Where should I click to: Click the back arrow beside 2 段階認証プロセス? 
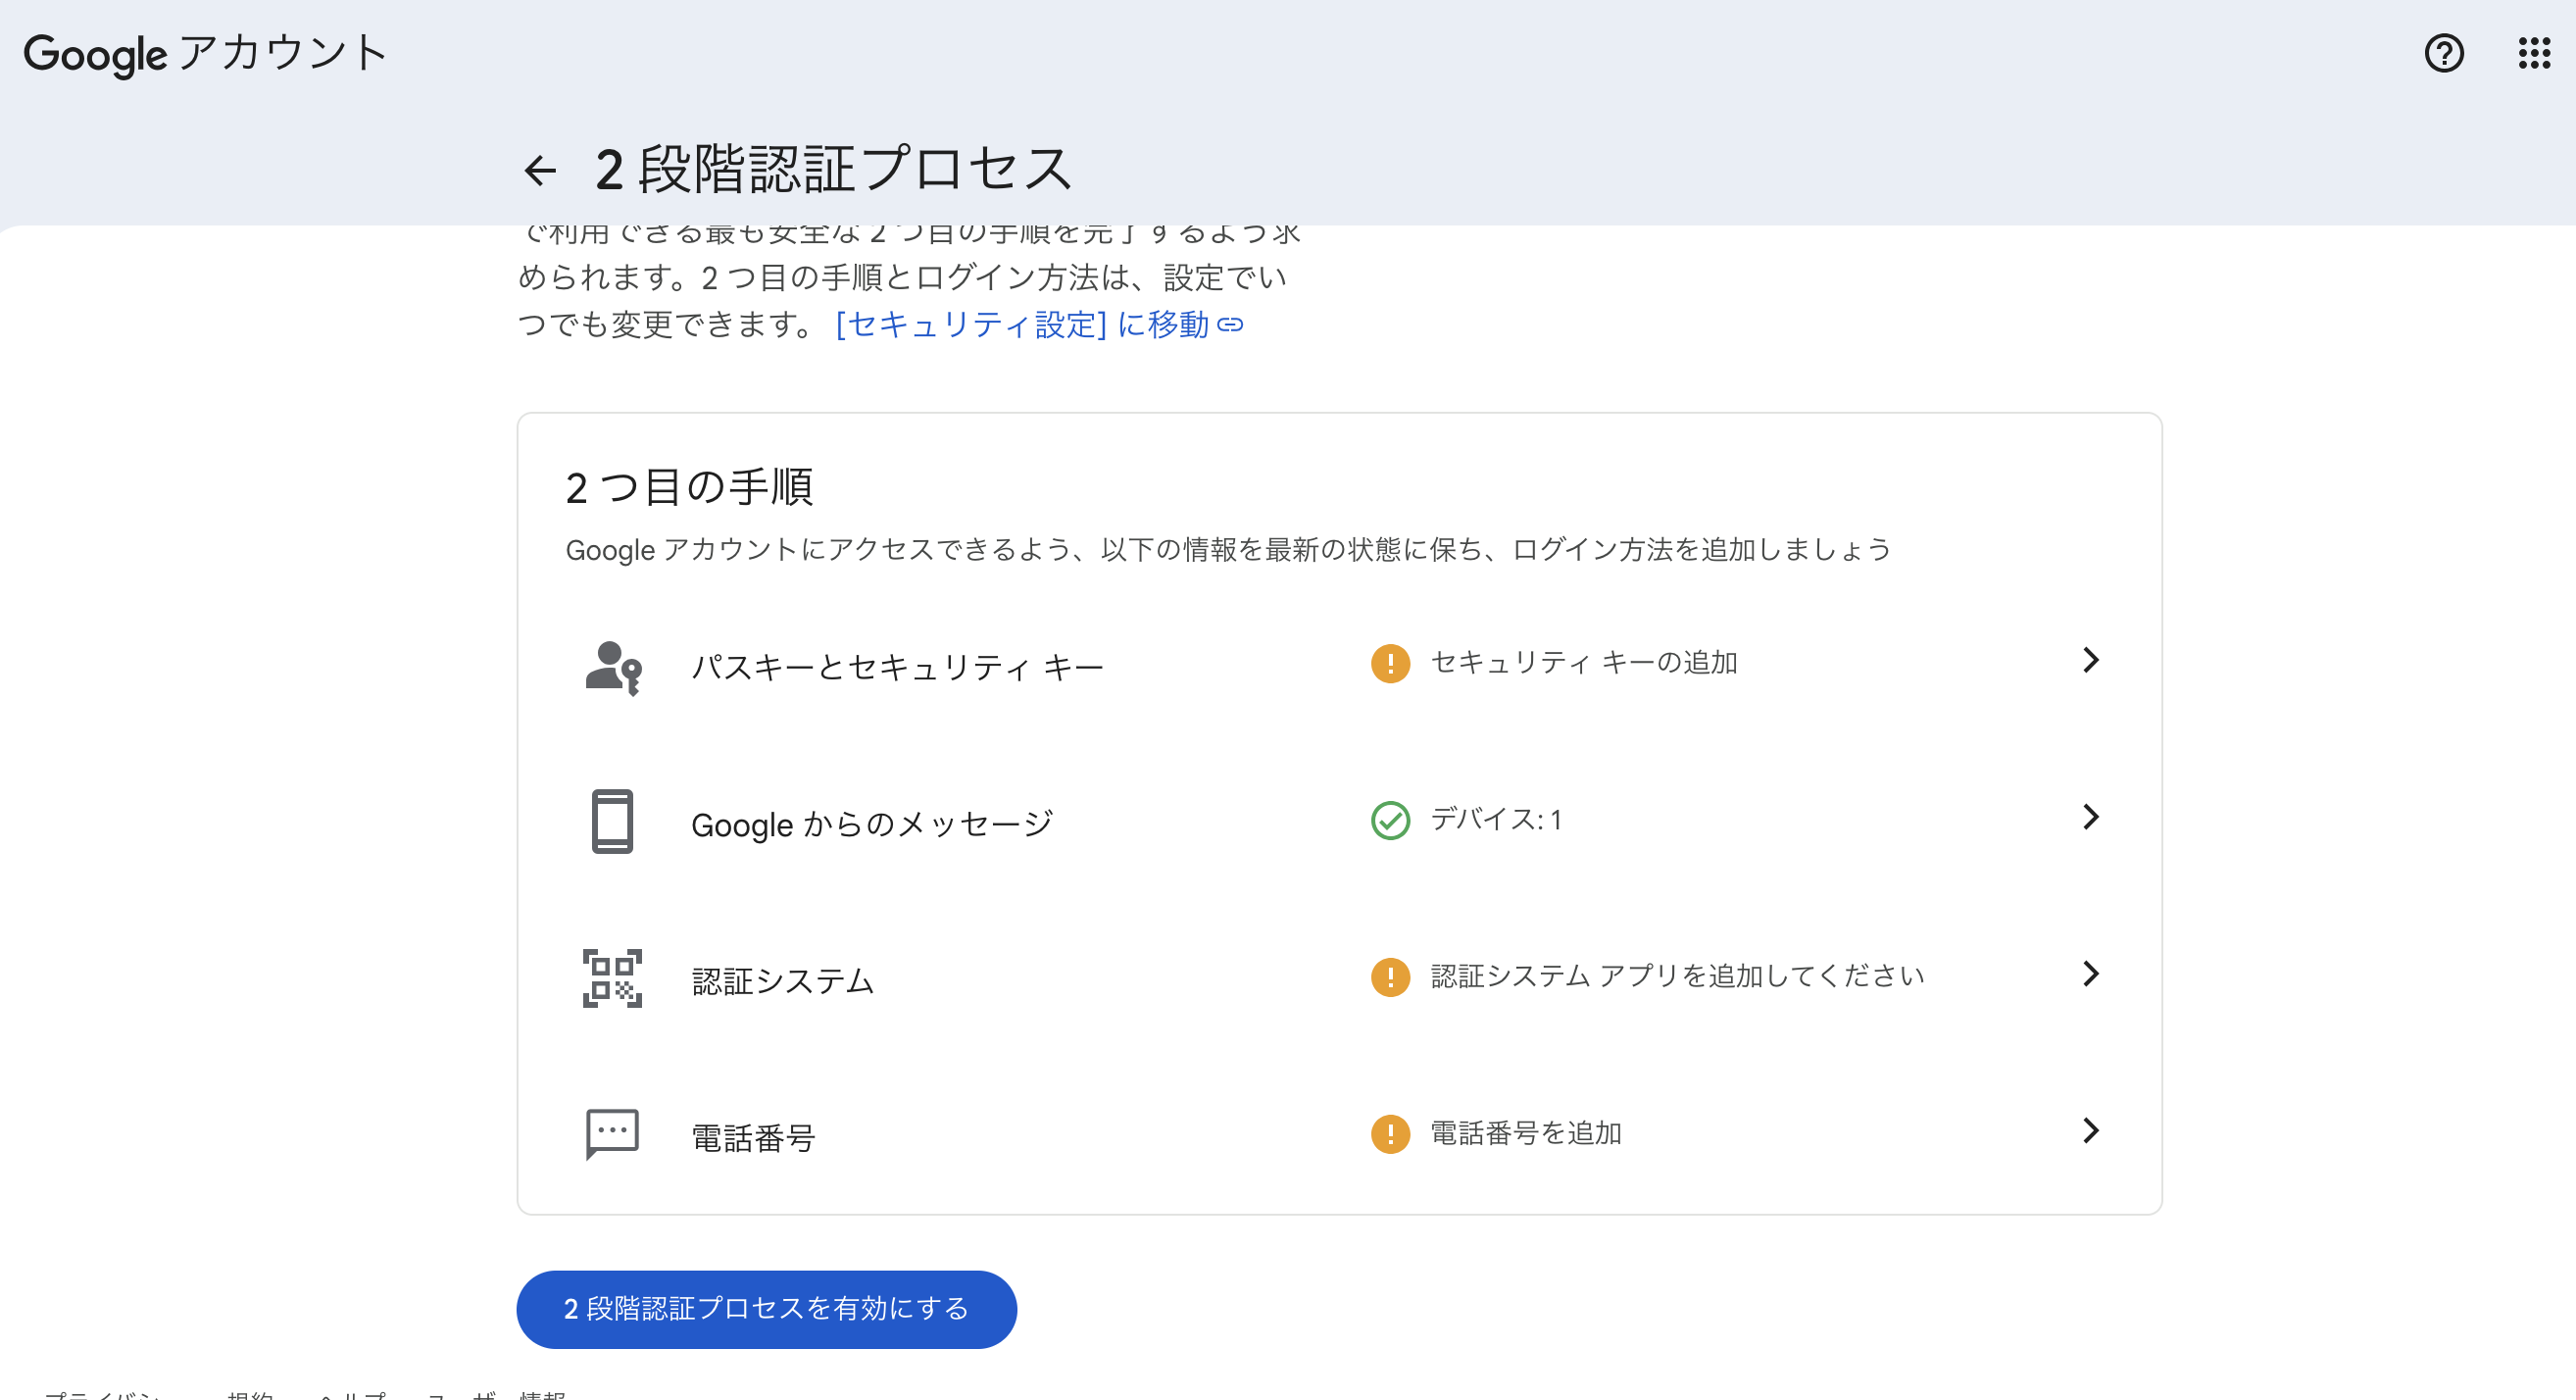click(x=540, y=170)
